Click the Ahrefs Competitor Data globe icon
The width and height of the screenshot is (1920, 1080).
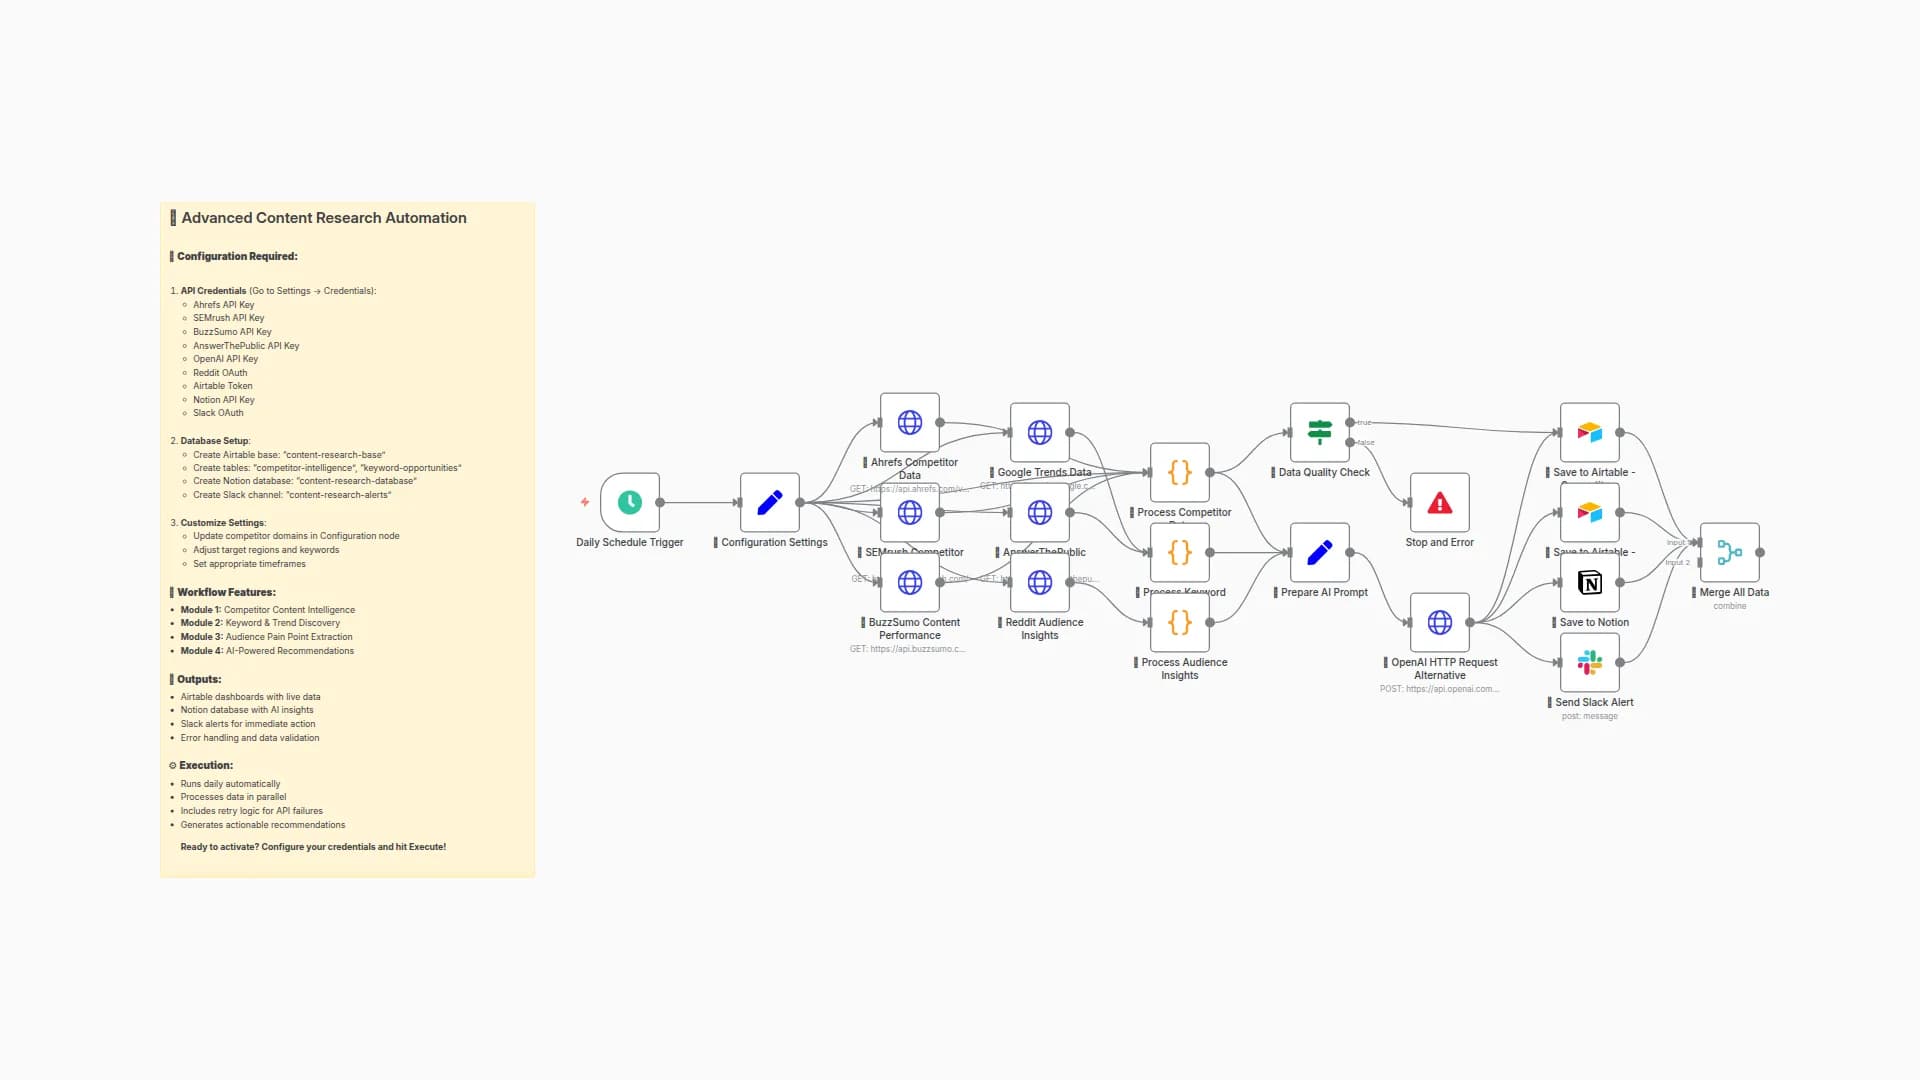pos(909,422)
